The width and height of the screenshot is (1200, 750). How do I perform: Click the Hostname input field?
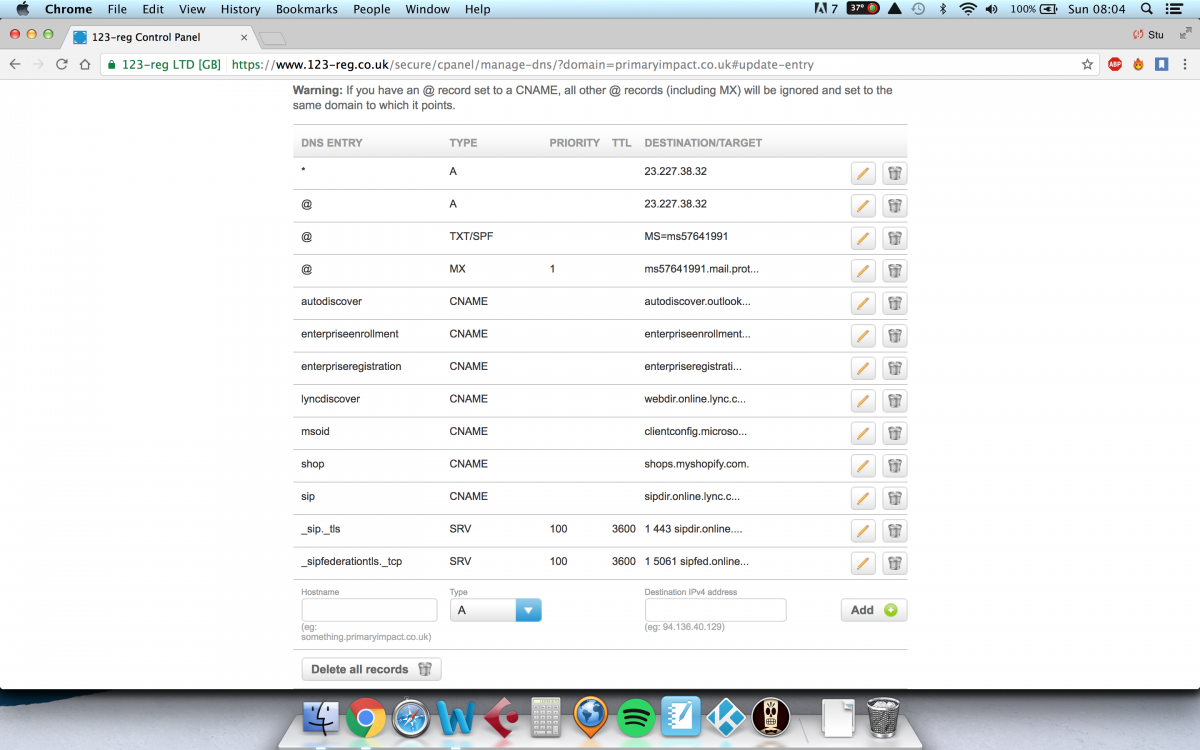point(369,610)
